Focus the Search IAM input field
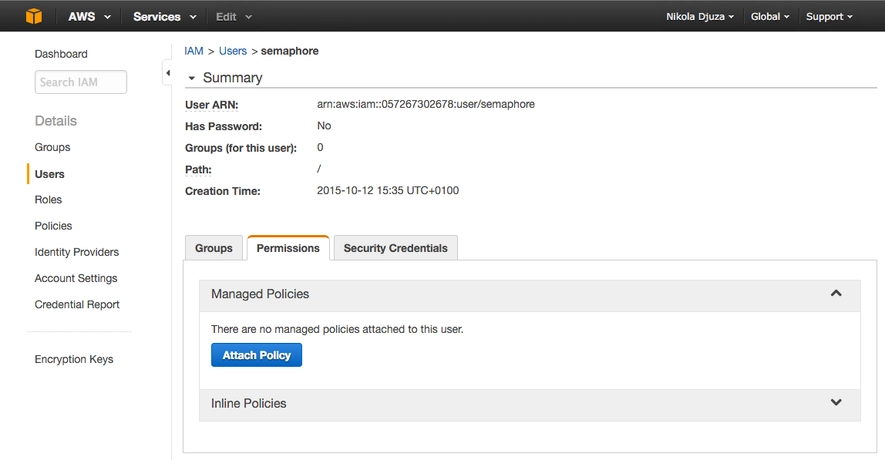 coord(80,82)
